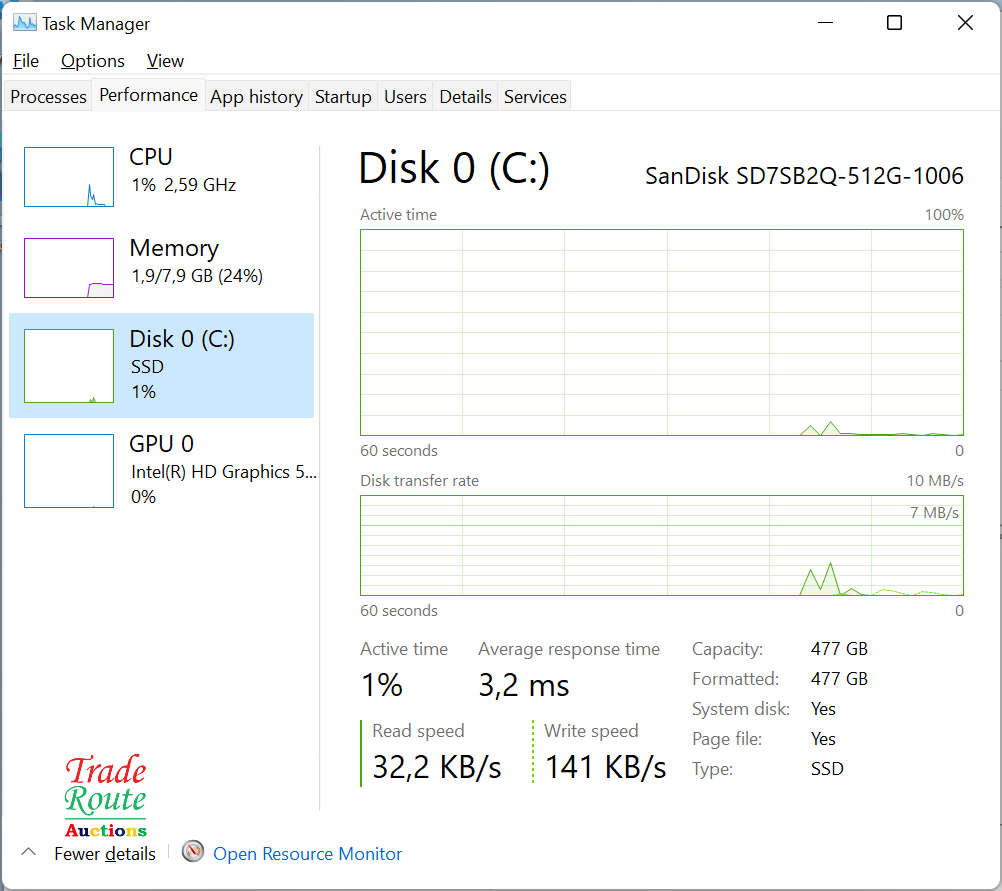This screenshot has width=1002, height=891.
Task: Open the File menu
Action: click(x=26, y=61)
